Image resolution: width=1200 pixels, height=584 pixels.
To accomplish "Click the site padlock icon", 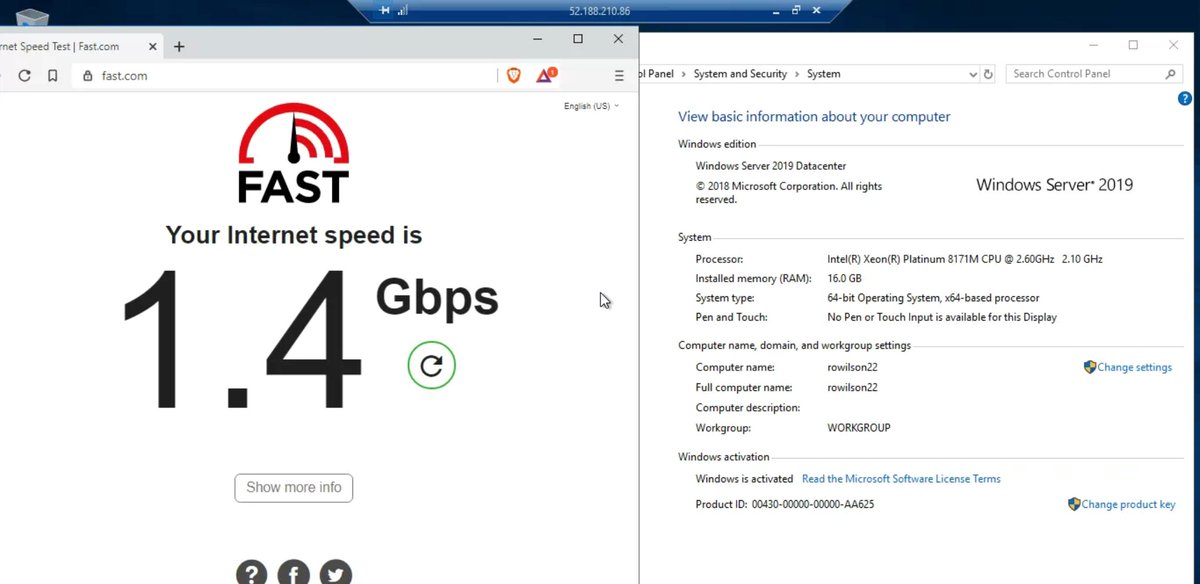I will [x=88, y=76].
